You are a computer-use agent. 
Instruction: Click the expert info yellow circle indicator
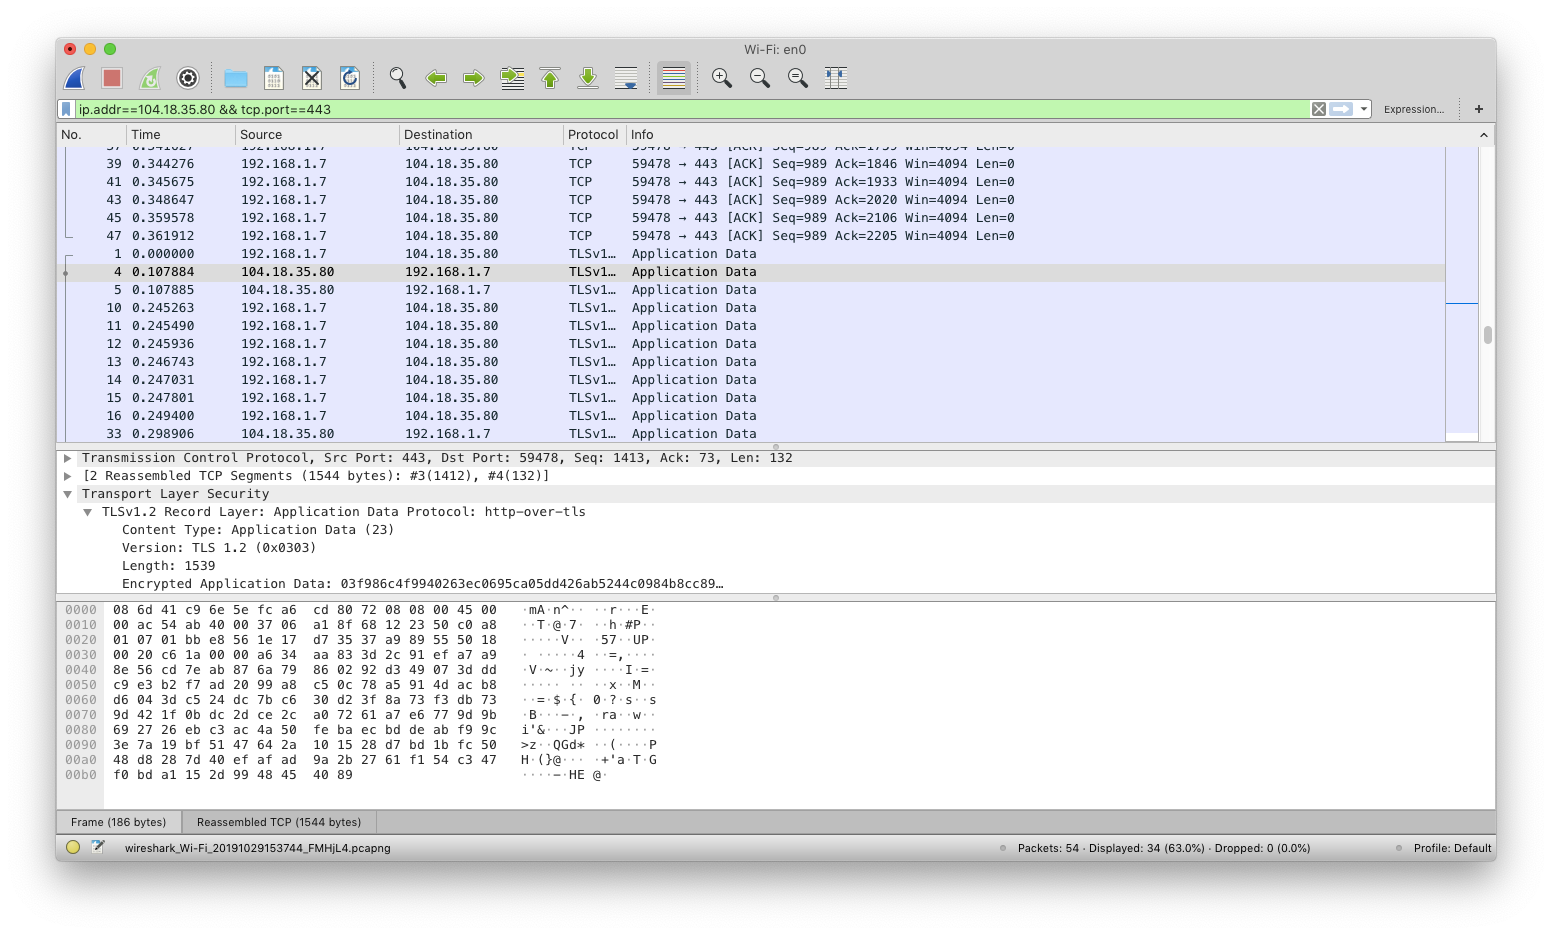point(73,847)
